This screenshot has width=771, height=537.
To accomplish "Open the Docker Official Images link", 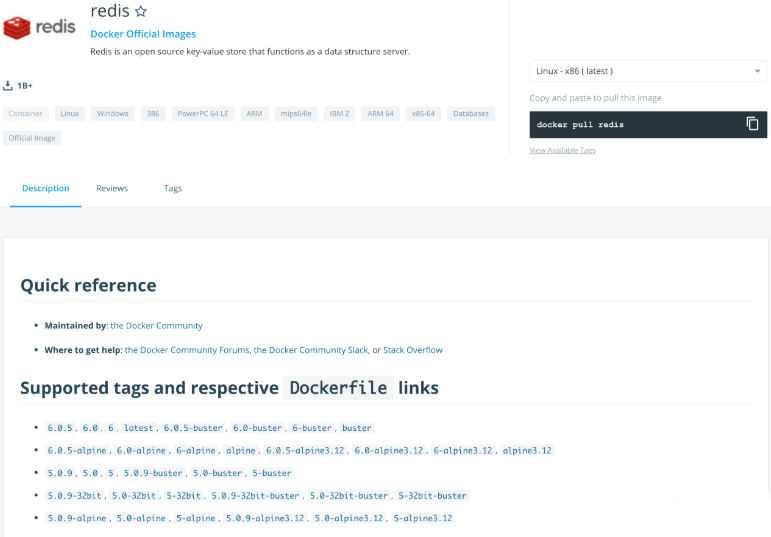I will (x=143, y=34).
